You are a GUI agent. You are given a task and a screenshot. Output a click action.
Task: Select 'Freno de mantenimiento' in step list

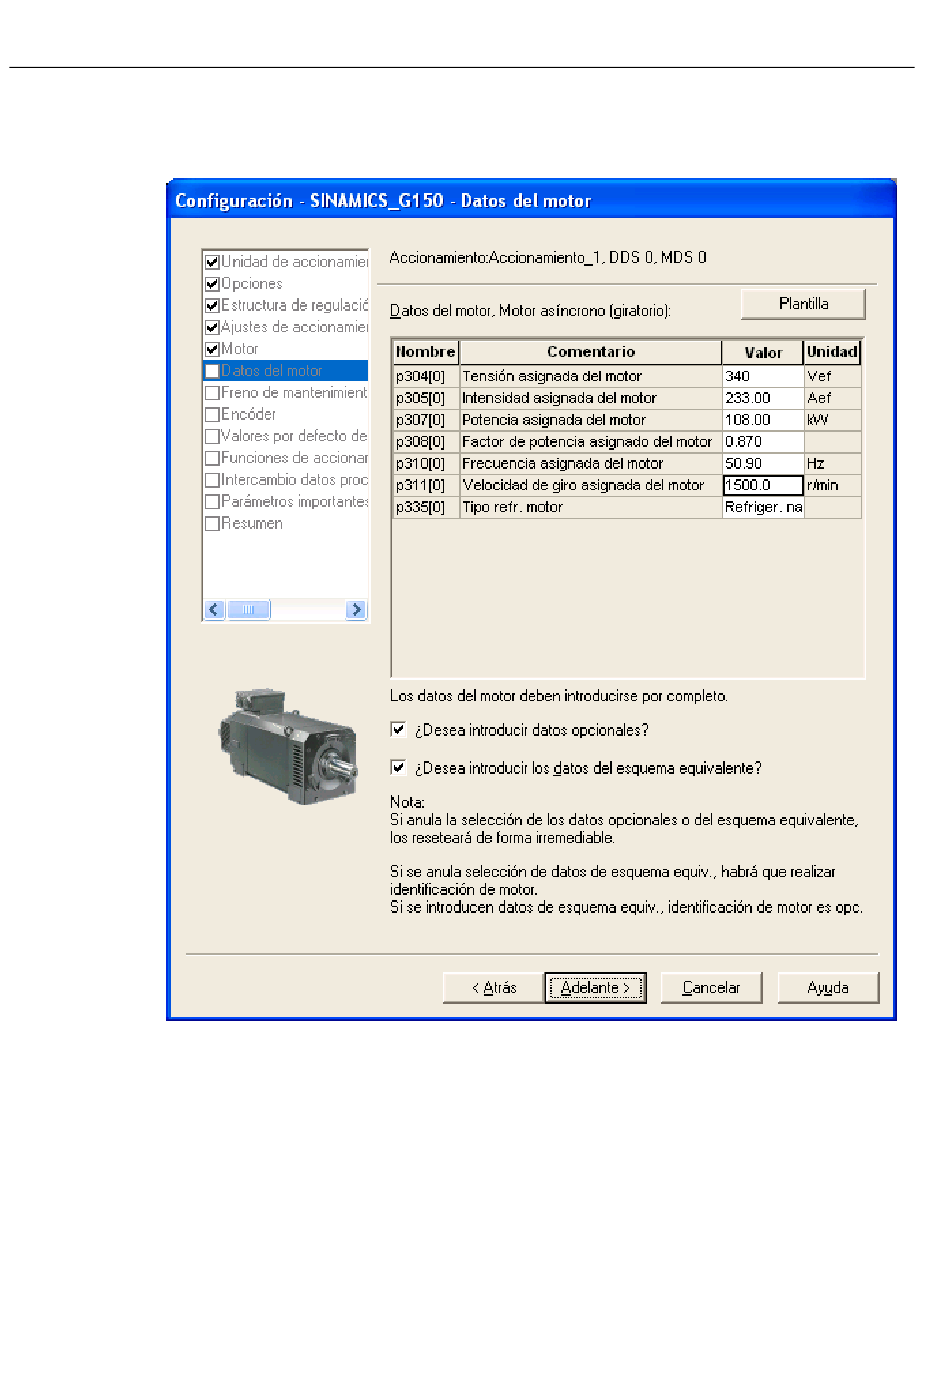[295, 393]
